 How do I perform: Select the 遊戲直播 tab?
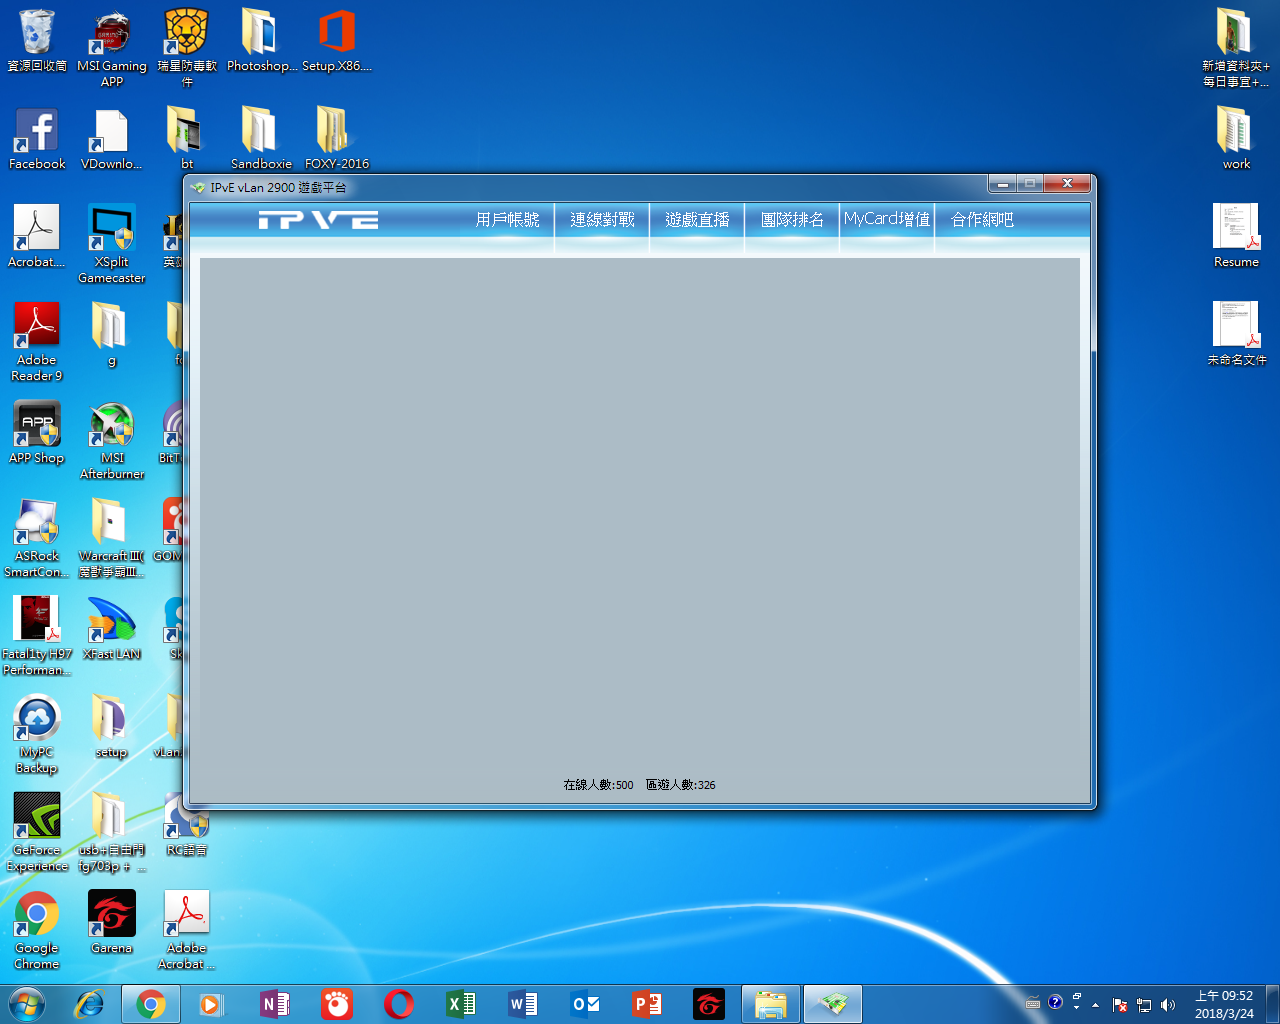click(x=697, y=219)
